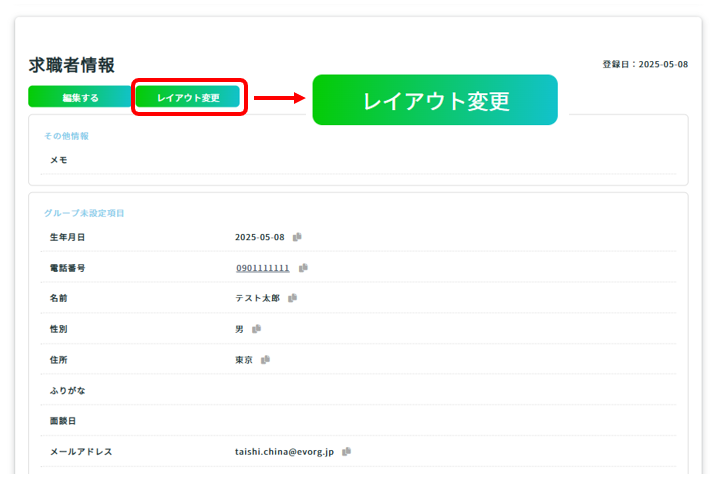Click the 住所 label
Viewport: 712px width, 502px height.
pyautogui.click(x=59, y=359)
